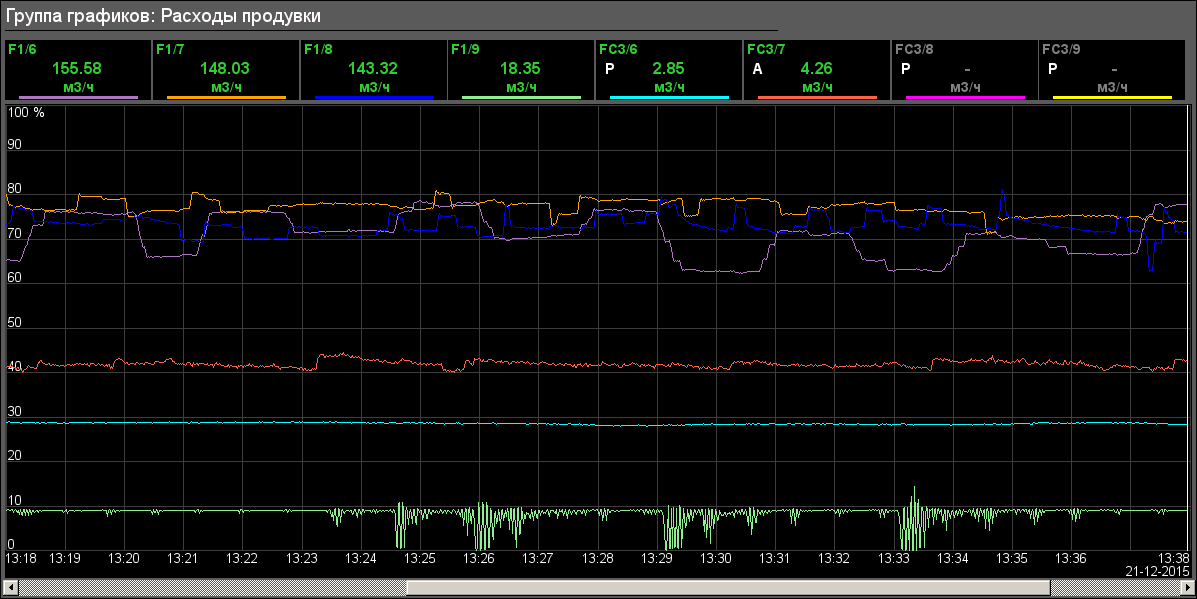Click the date 21-12-2015
1197x599 pixels.
(x=1157, y=571)
